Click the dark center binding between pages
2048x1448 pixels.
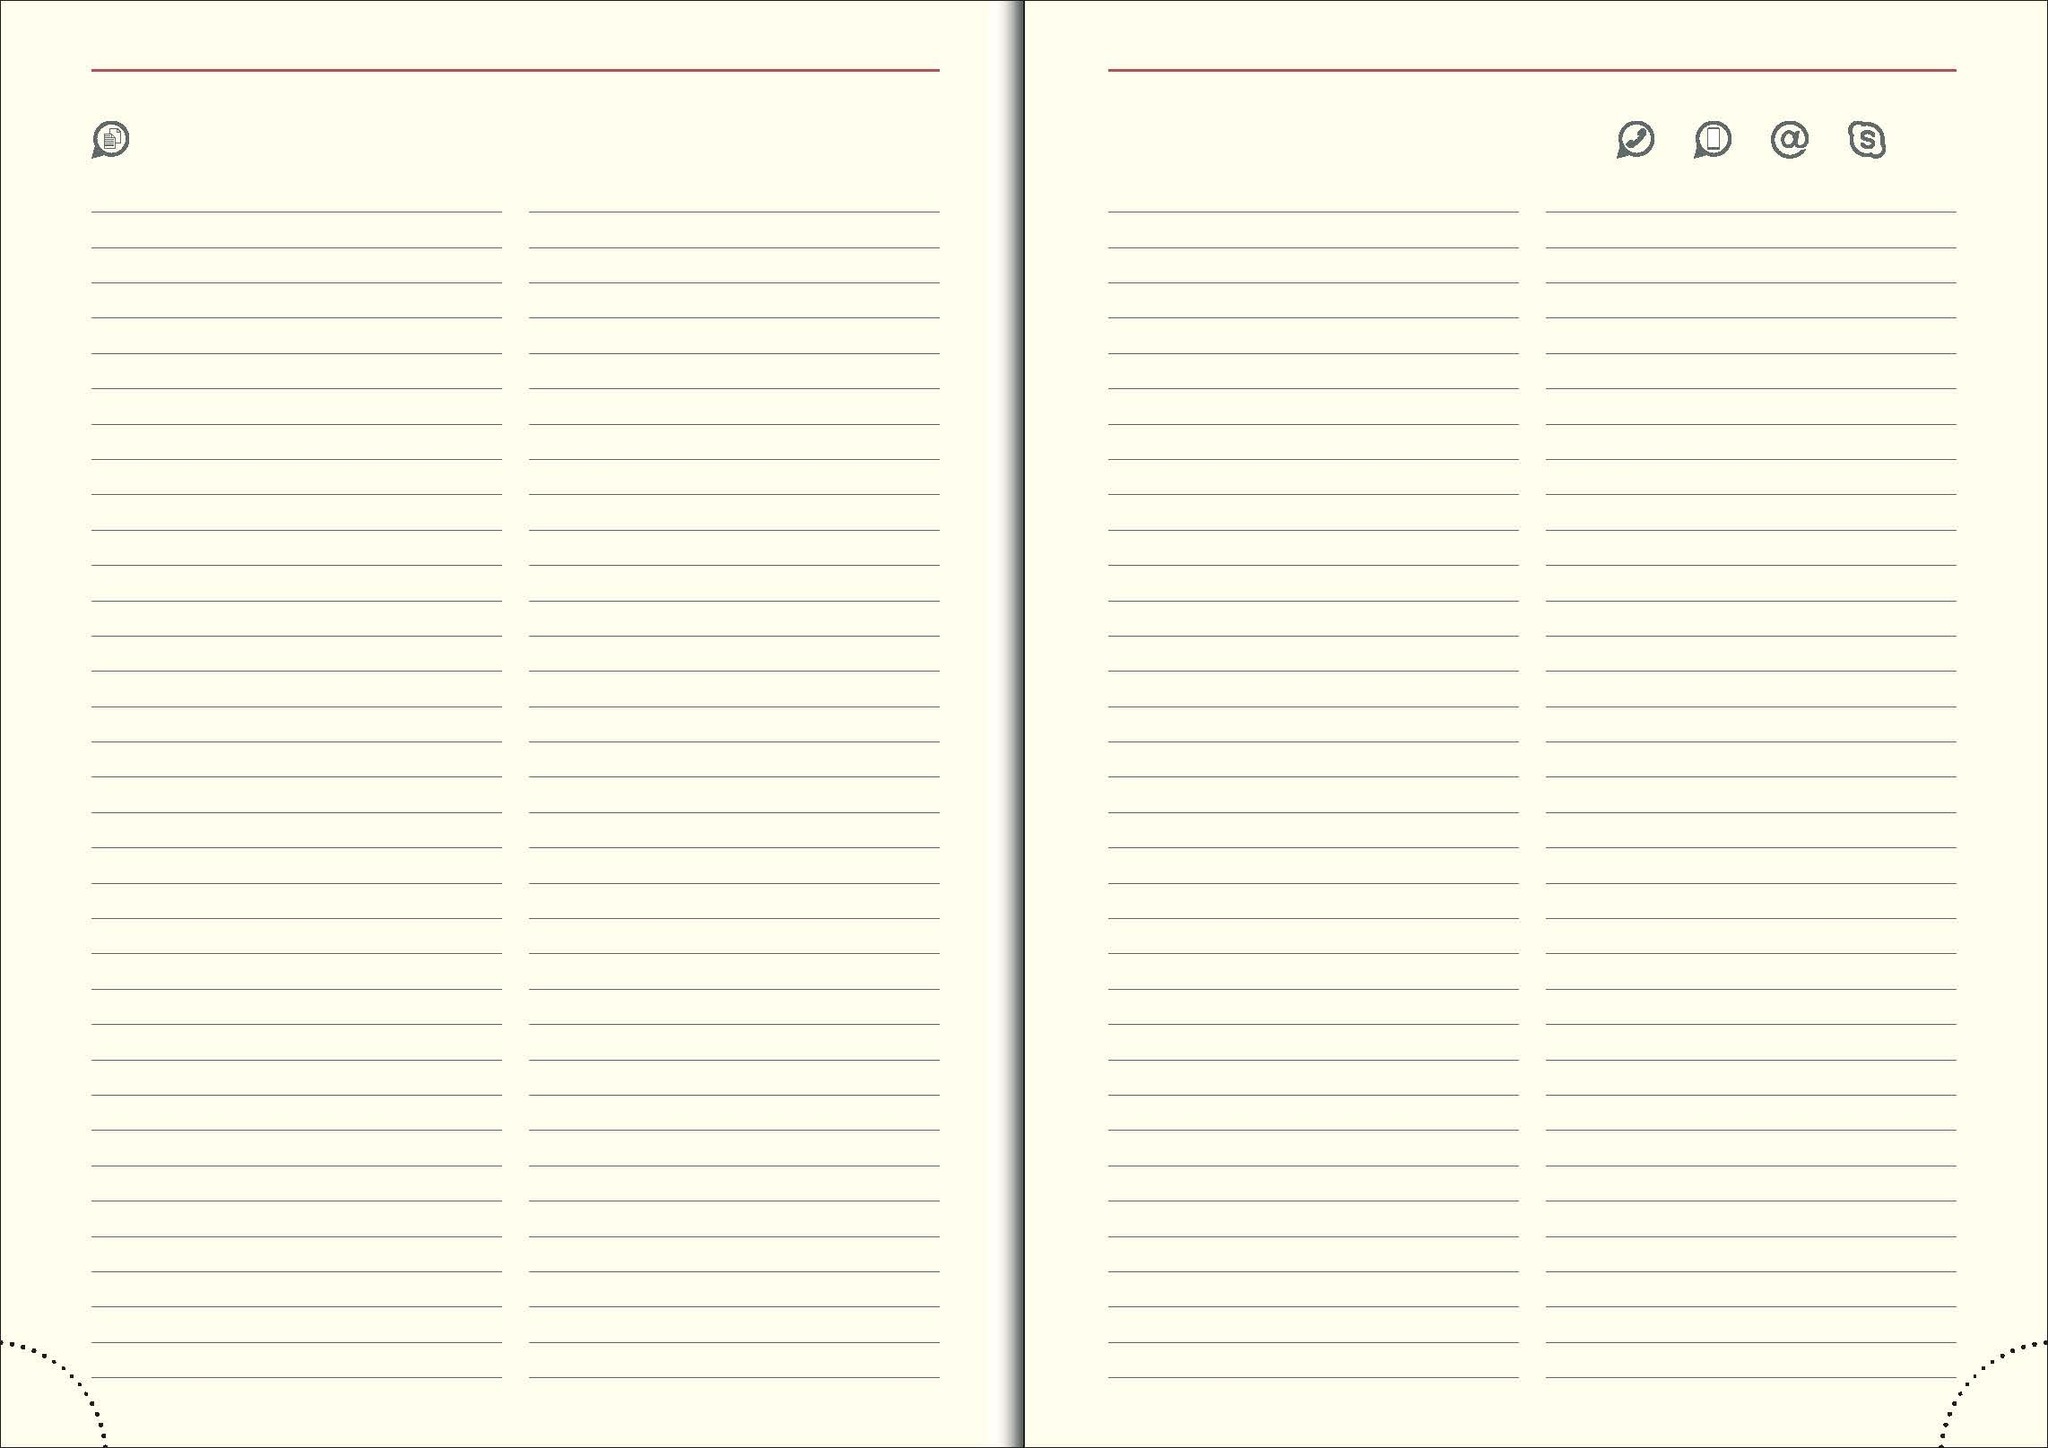1023,724
